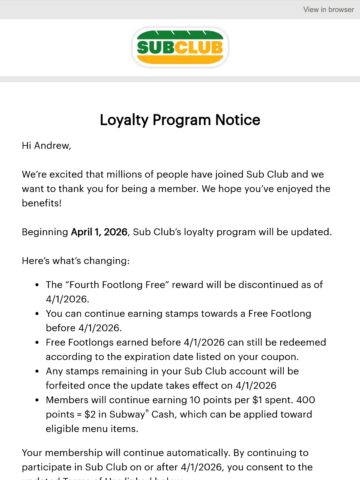The height and width of the screenshot is (480, 360).
Task: Click the bullet about 10 points per $1
Action: click(180, 414)
